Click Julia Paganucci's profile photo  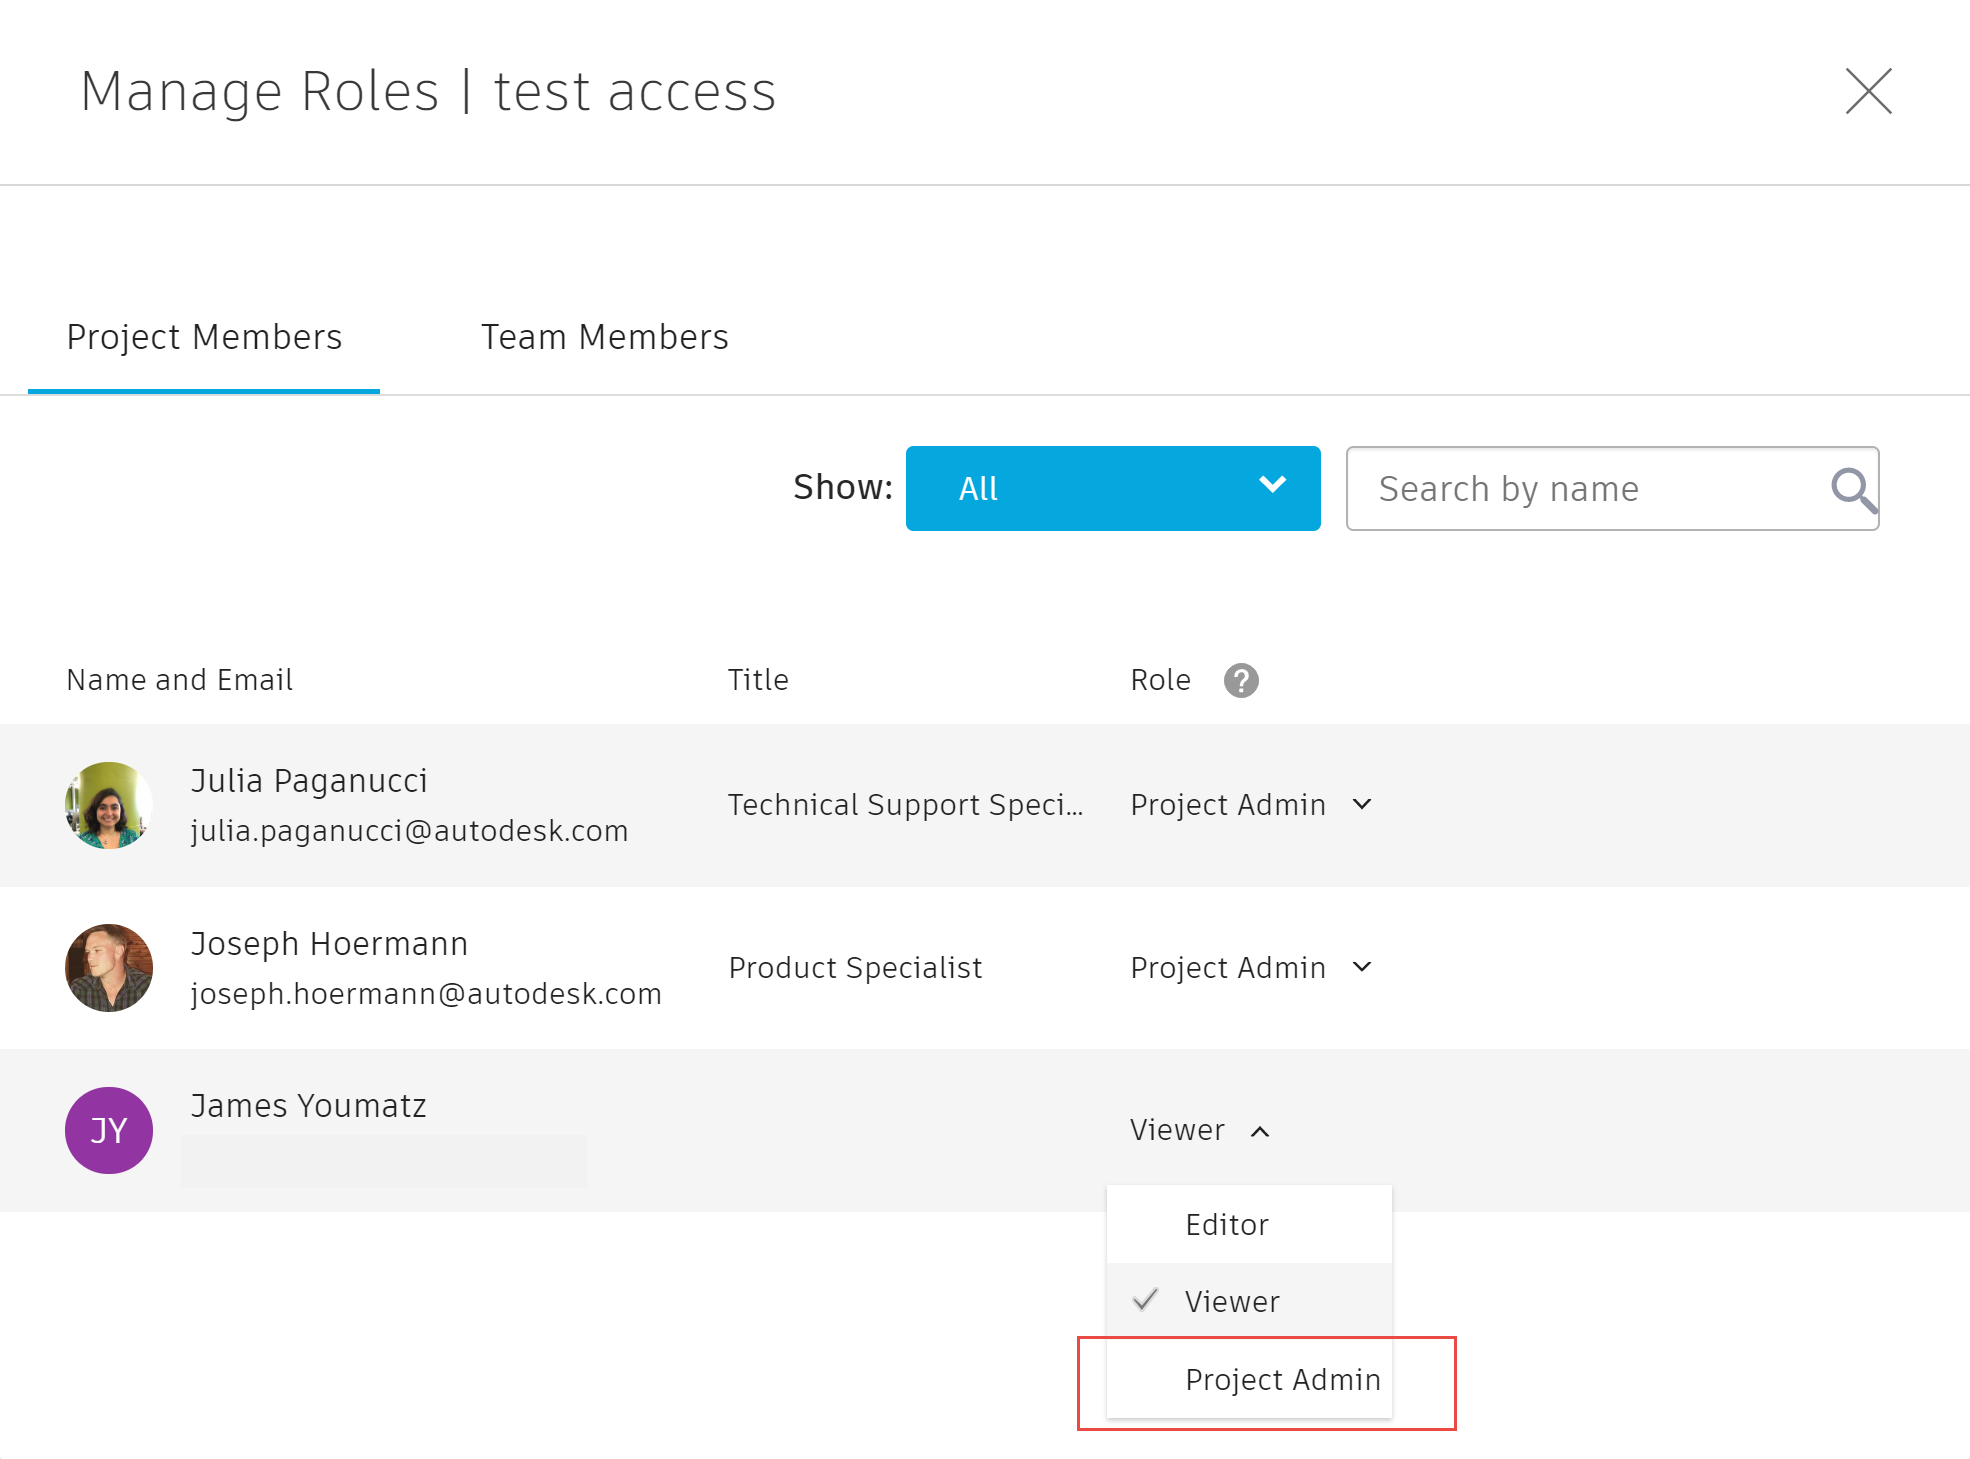pyautogui.click(x=109, y=806)
